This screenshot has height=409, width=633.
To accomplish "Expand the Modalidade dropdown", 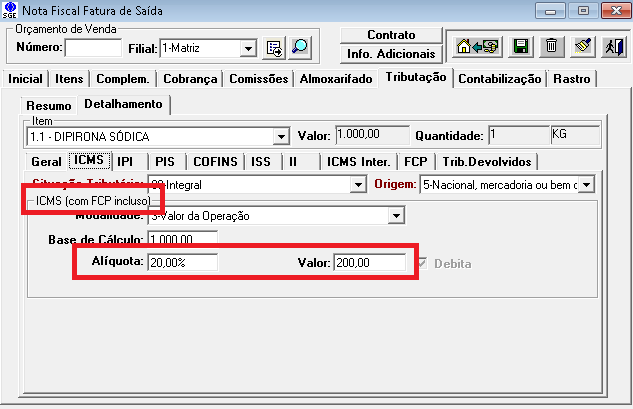I will coord(396,215).
